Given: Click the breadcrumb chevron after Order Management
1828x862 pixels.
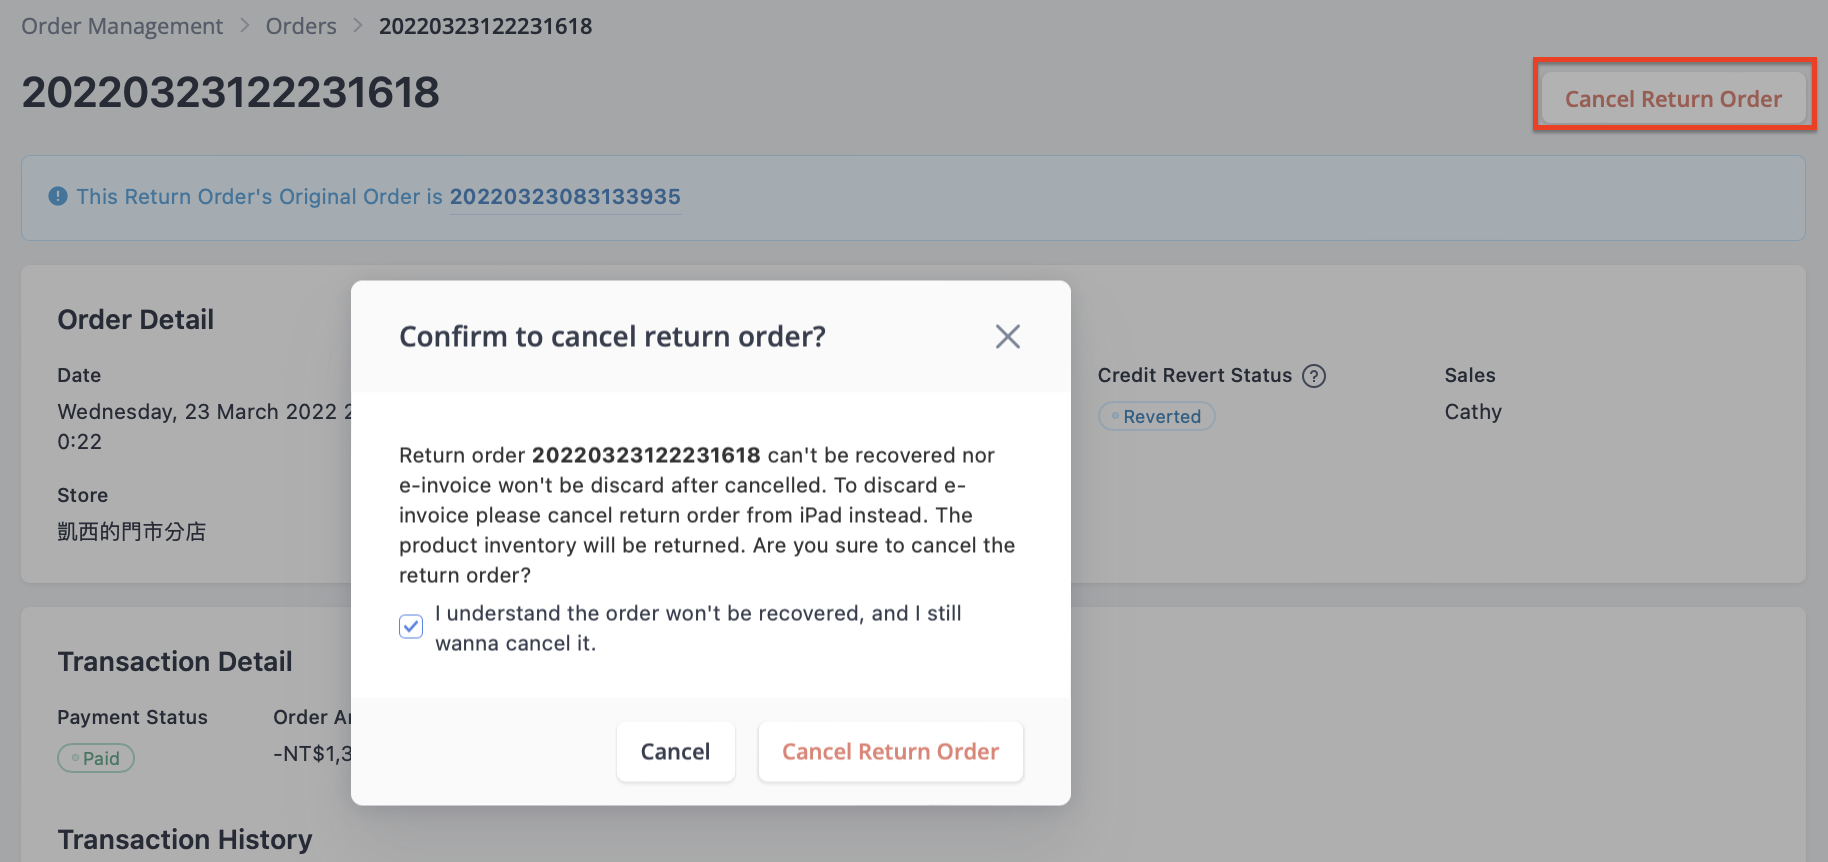Looking at the screenshot, I should point(245,26).
